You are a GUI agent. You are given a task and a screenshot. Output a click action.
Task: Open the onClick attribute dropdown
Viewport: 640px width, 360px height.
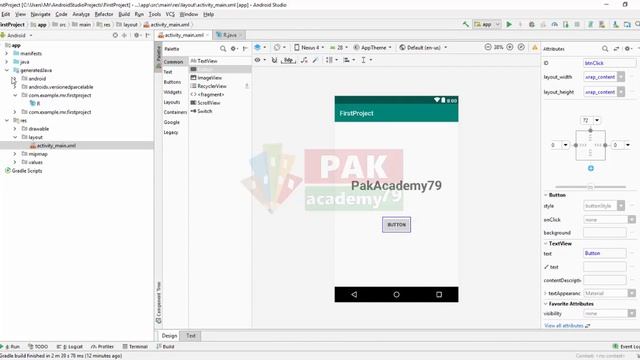pos(632,220)
